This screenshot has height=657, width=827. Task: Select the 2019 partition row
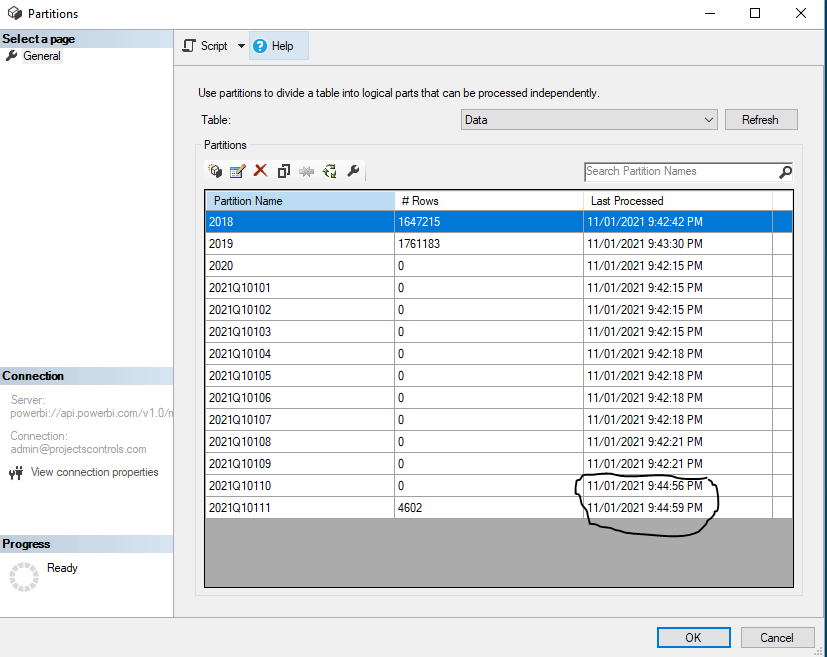pos(300,244)
